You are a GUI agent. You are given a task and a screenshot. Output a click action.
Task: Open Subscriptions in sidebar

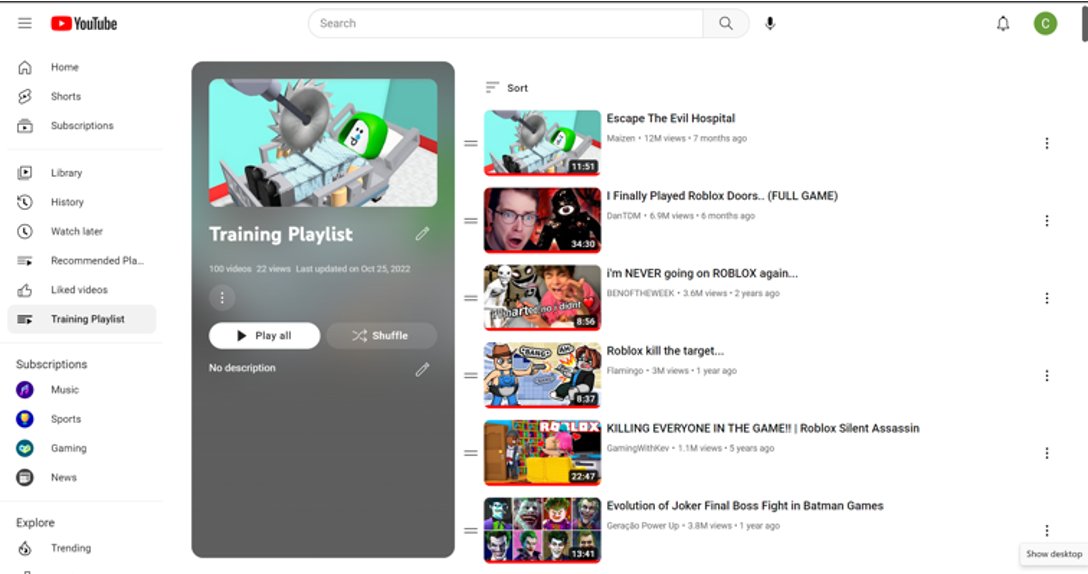82,126
